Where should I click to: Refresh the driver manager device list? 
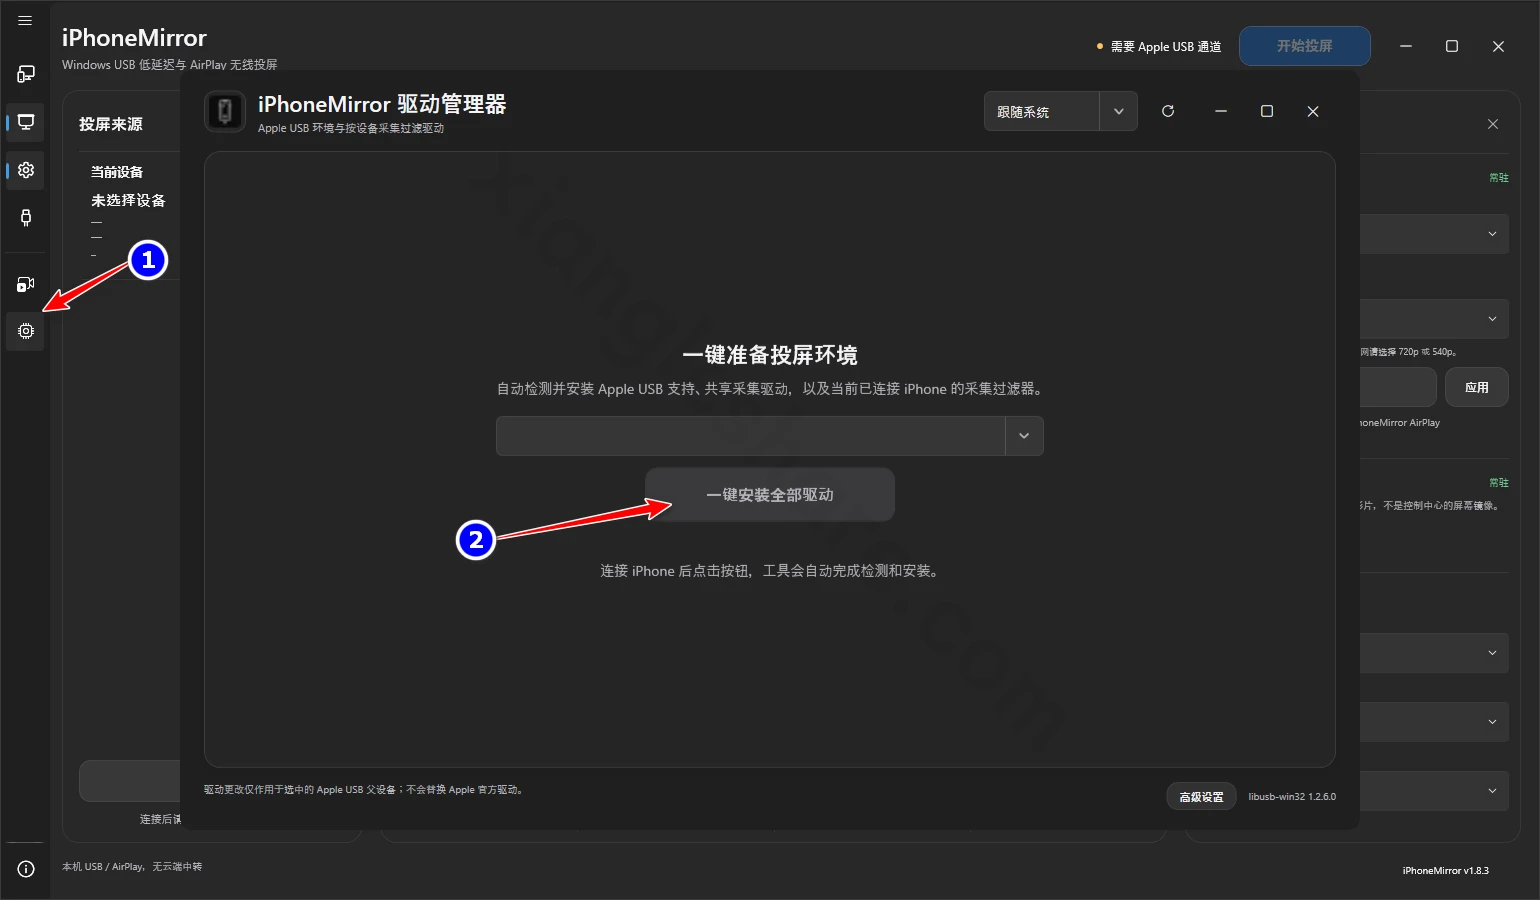click(x=1168, y=111)
